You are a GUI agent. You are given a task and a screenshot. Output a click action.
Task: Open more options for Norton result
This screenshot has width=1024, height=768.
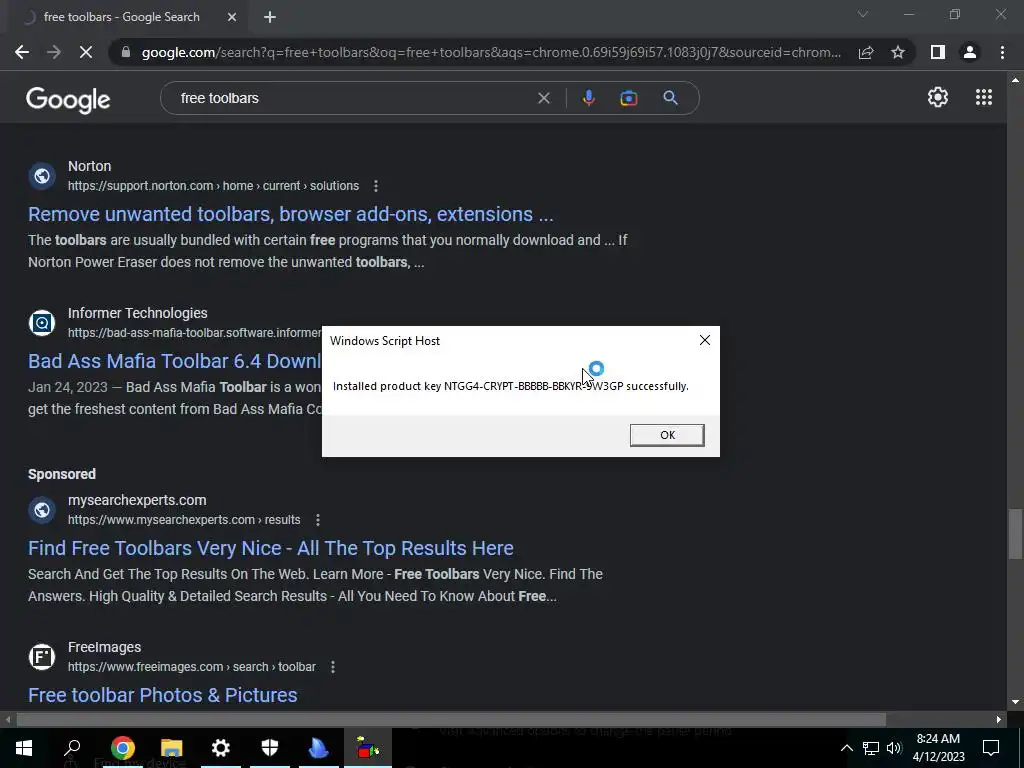(376, 186)
